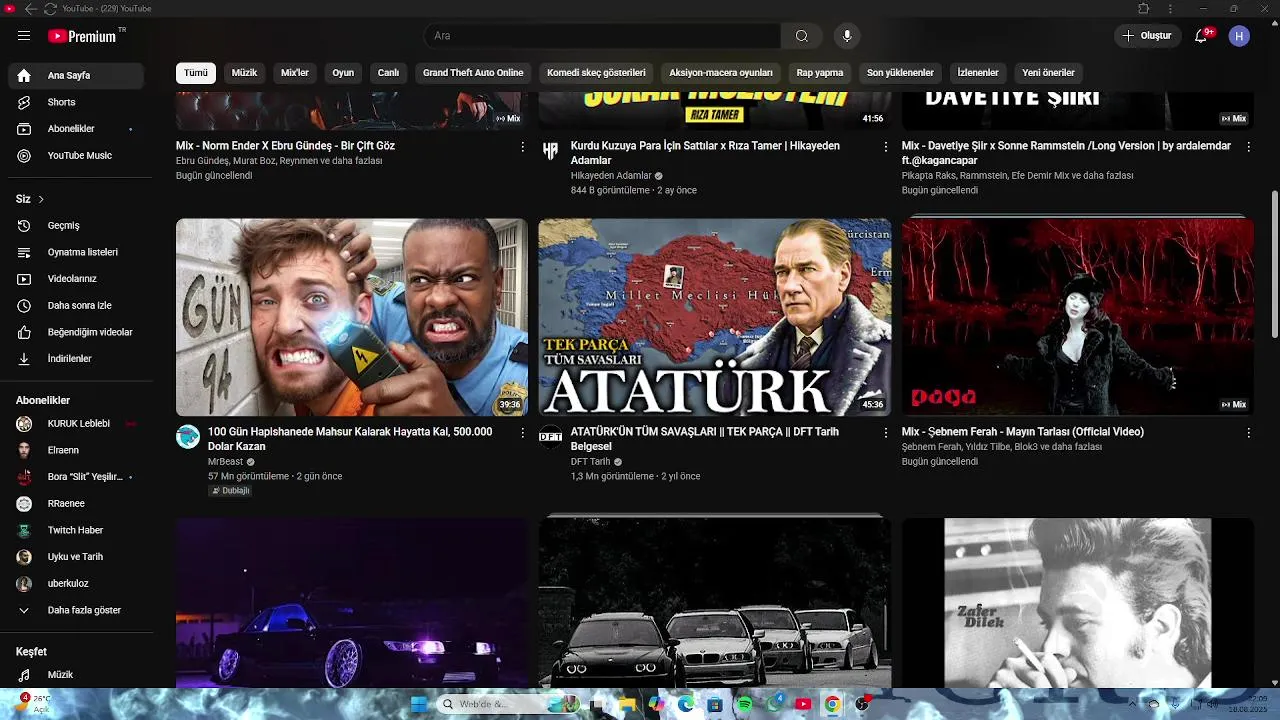
Task: Select Grand Theft Auto Online chip
Action: (x=473, y=73)
